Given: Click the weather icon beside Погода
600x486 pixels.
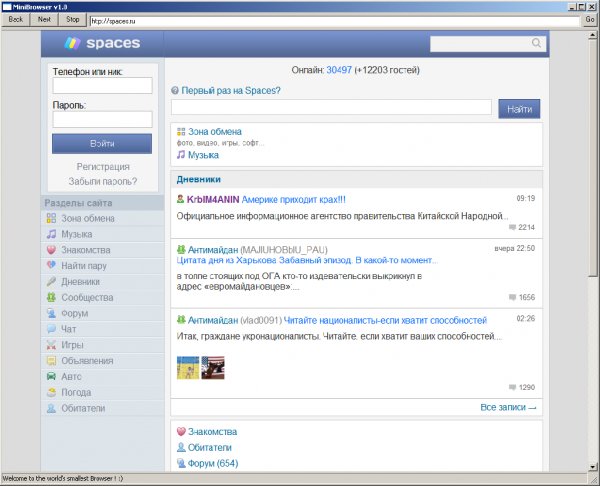Looking at the screenshot, I should pyautogui.click(x=51, y=392).
